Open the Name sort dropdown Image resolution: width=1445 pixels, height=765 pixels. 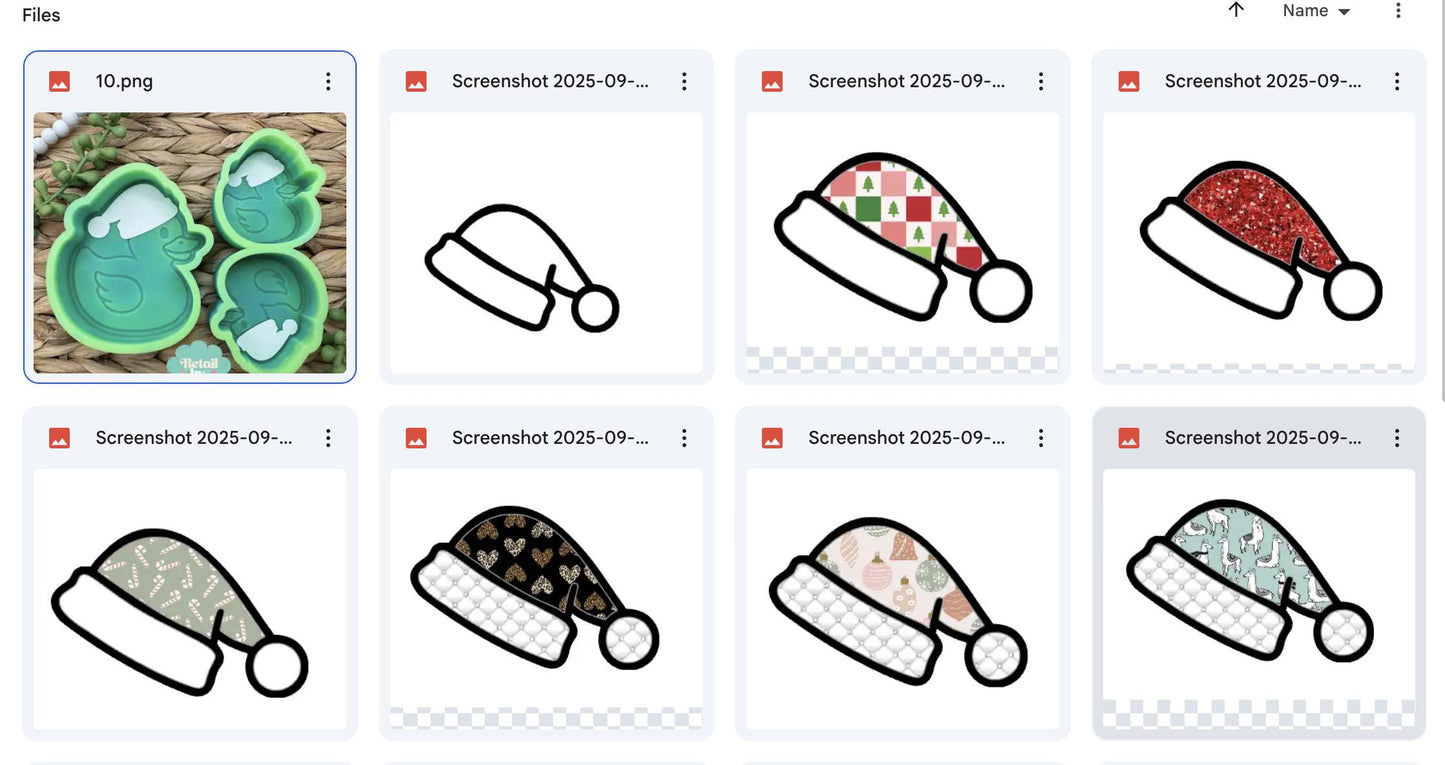tap(1316, 11)
